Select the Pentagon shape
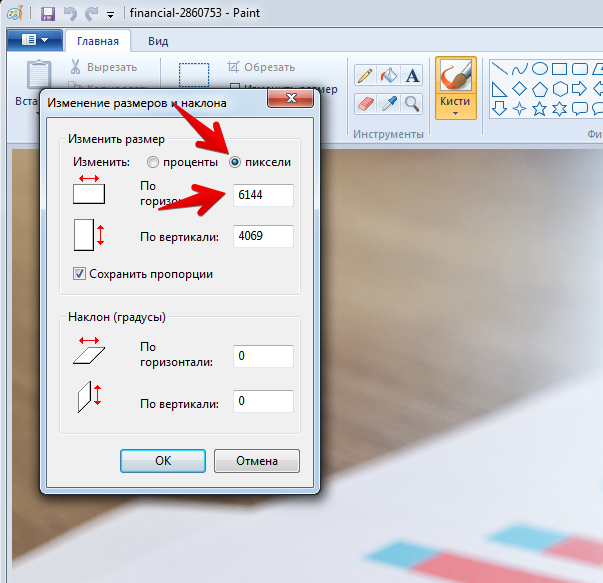Viewport: 603px width, 583px height. [x=540, y=89]
